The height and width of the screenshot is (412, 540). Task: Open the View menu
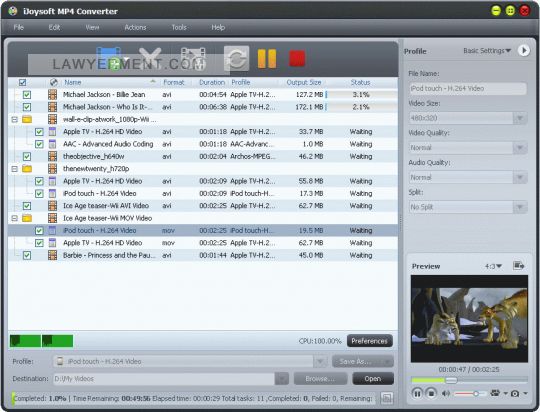(92, 27)
